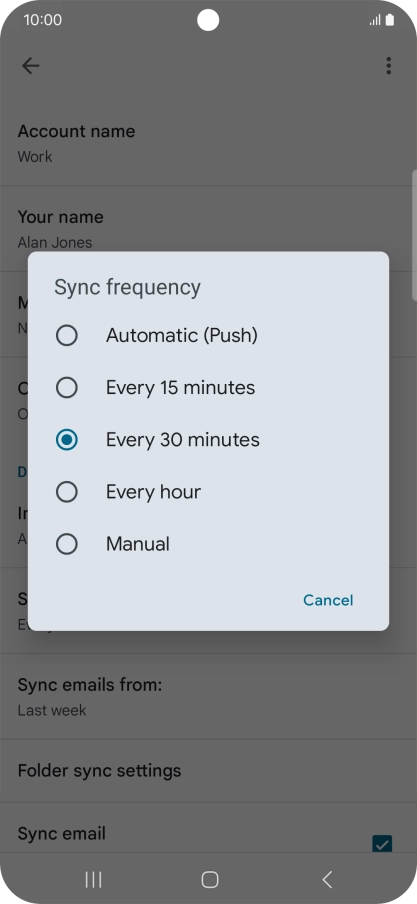Open Folder sync settings
Image resolution: width=417 pixels, height=904 pixels.
(x=208, y=771)
